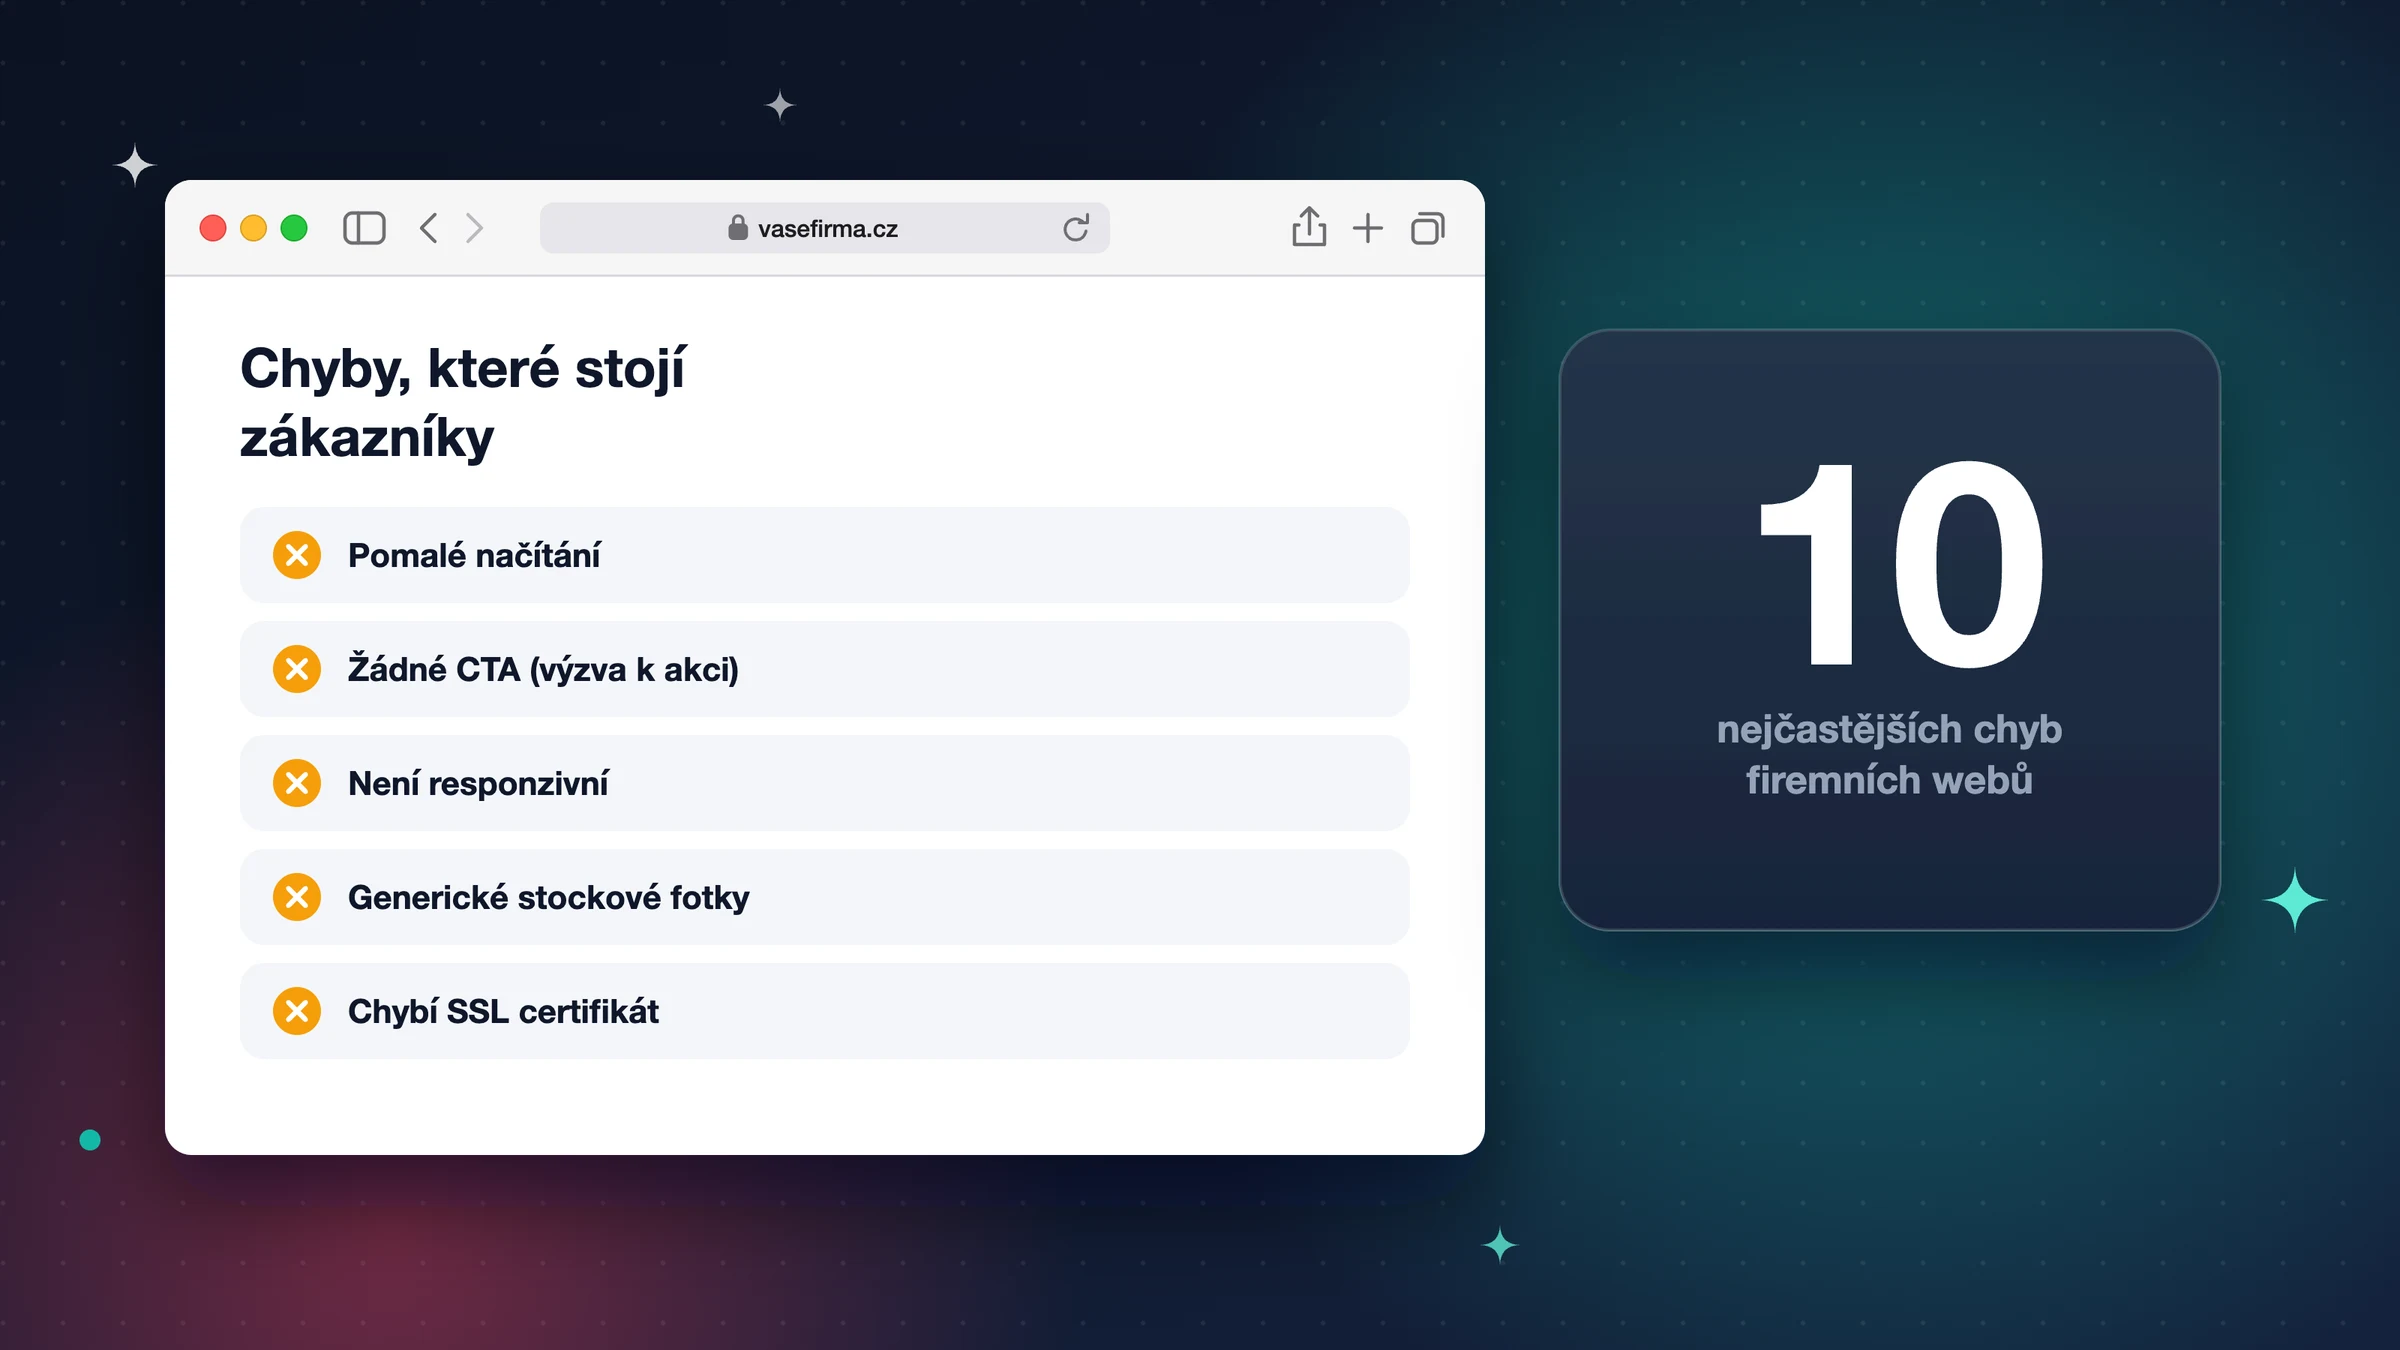Select the 'Generické stockové fotky' text

[549, 897]
